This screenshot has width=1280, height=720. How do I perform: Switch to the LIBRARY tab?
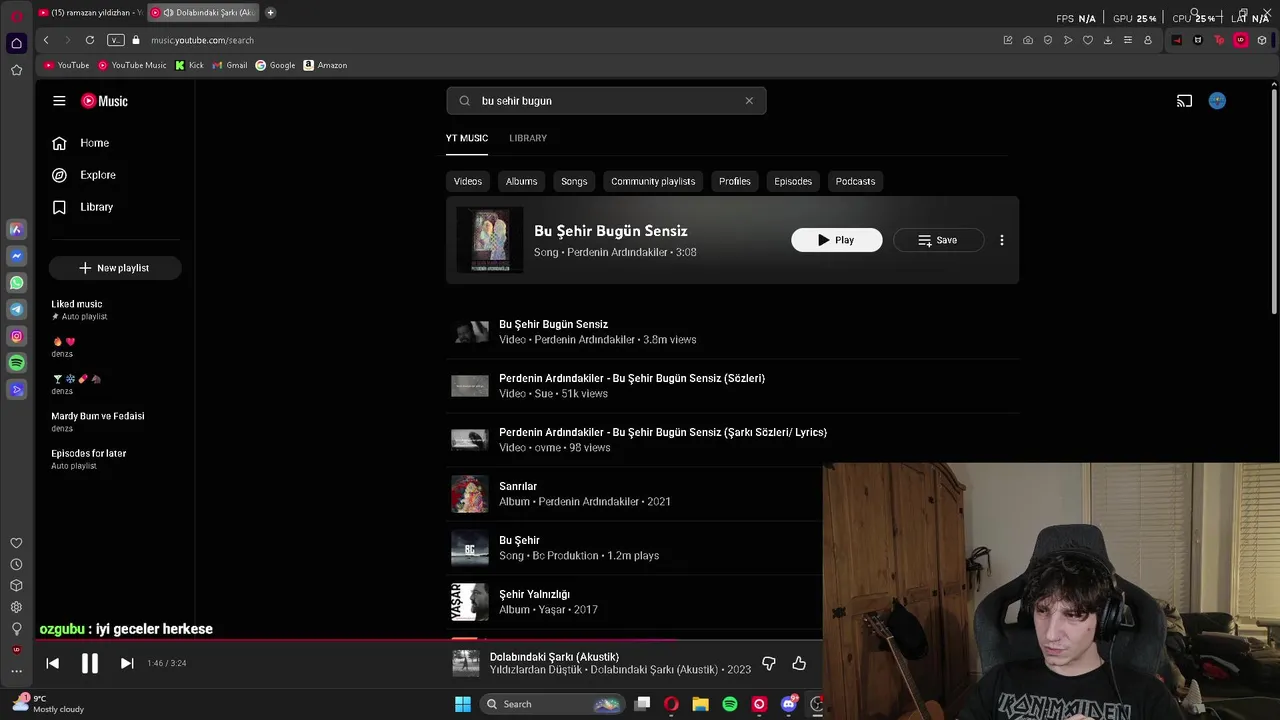coord(528,138)
